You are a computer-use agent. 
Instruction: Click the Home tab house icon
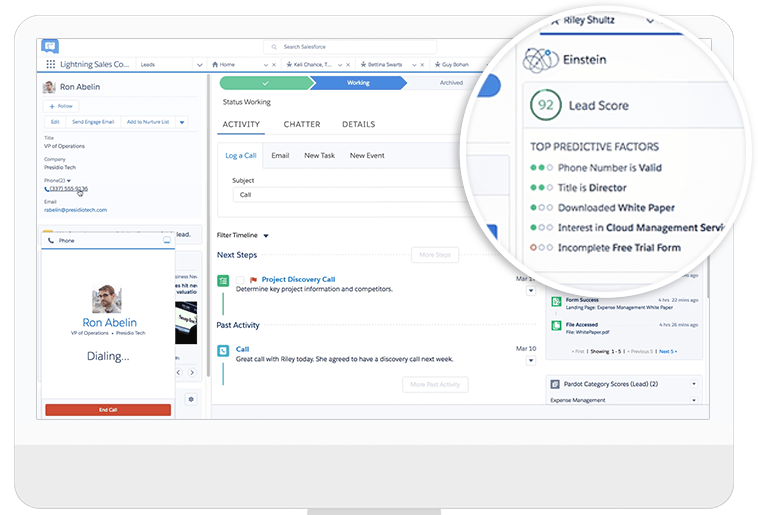click(x=215, y=64)
